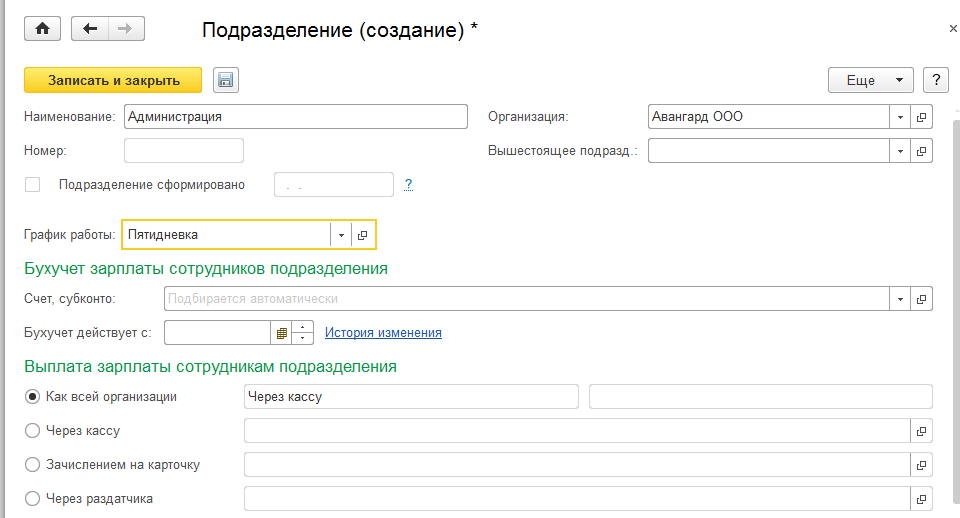The width and height of the screenshot is (960, 518).
Task: Expand the График работы dropdown arrow
Action: (341, 235)
